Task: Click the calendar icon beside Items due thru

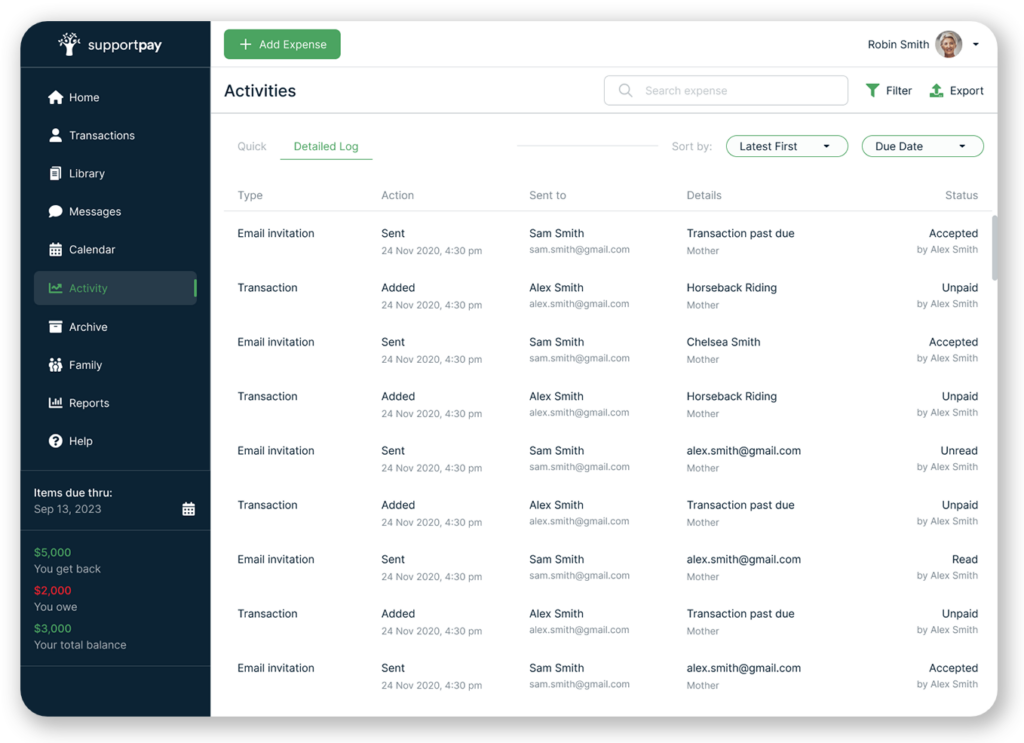Action: 188,507
